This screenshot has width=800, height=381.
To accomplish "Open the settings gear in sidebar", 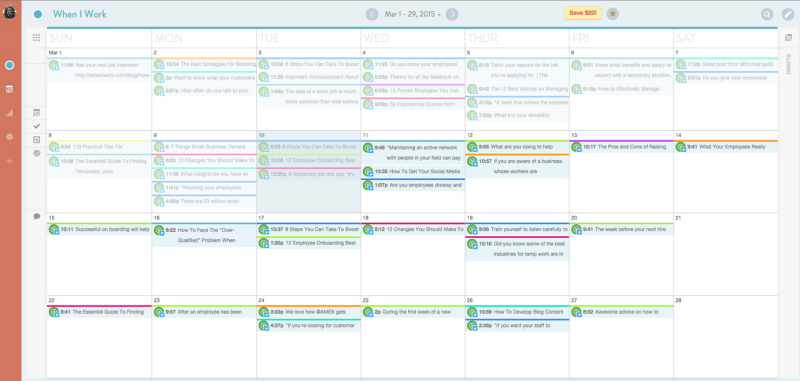I will tap(9, 137).
